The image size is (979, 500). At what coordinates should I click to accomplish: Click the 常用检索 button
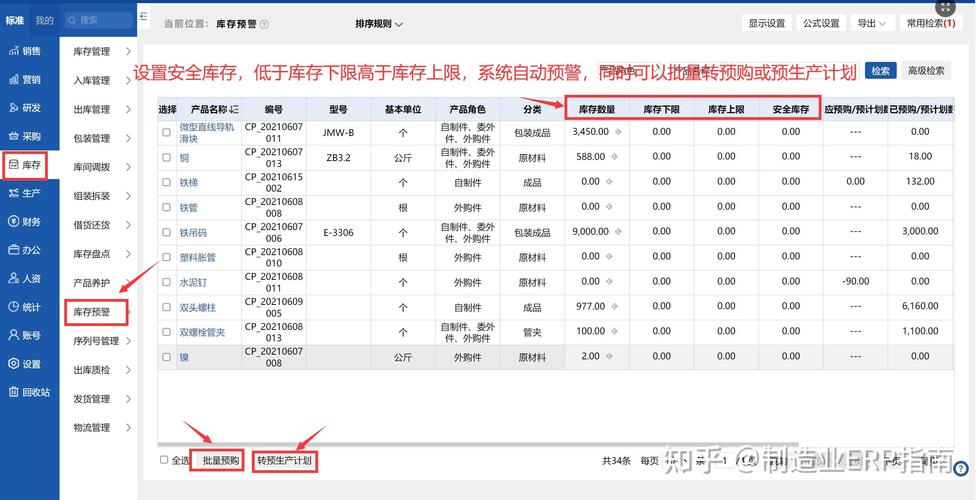(930, 23)
